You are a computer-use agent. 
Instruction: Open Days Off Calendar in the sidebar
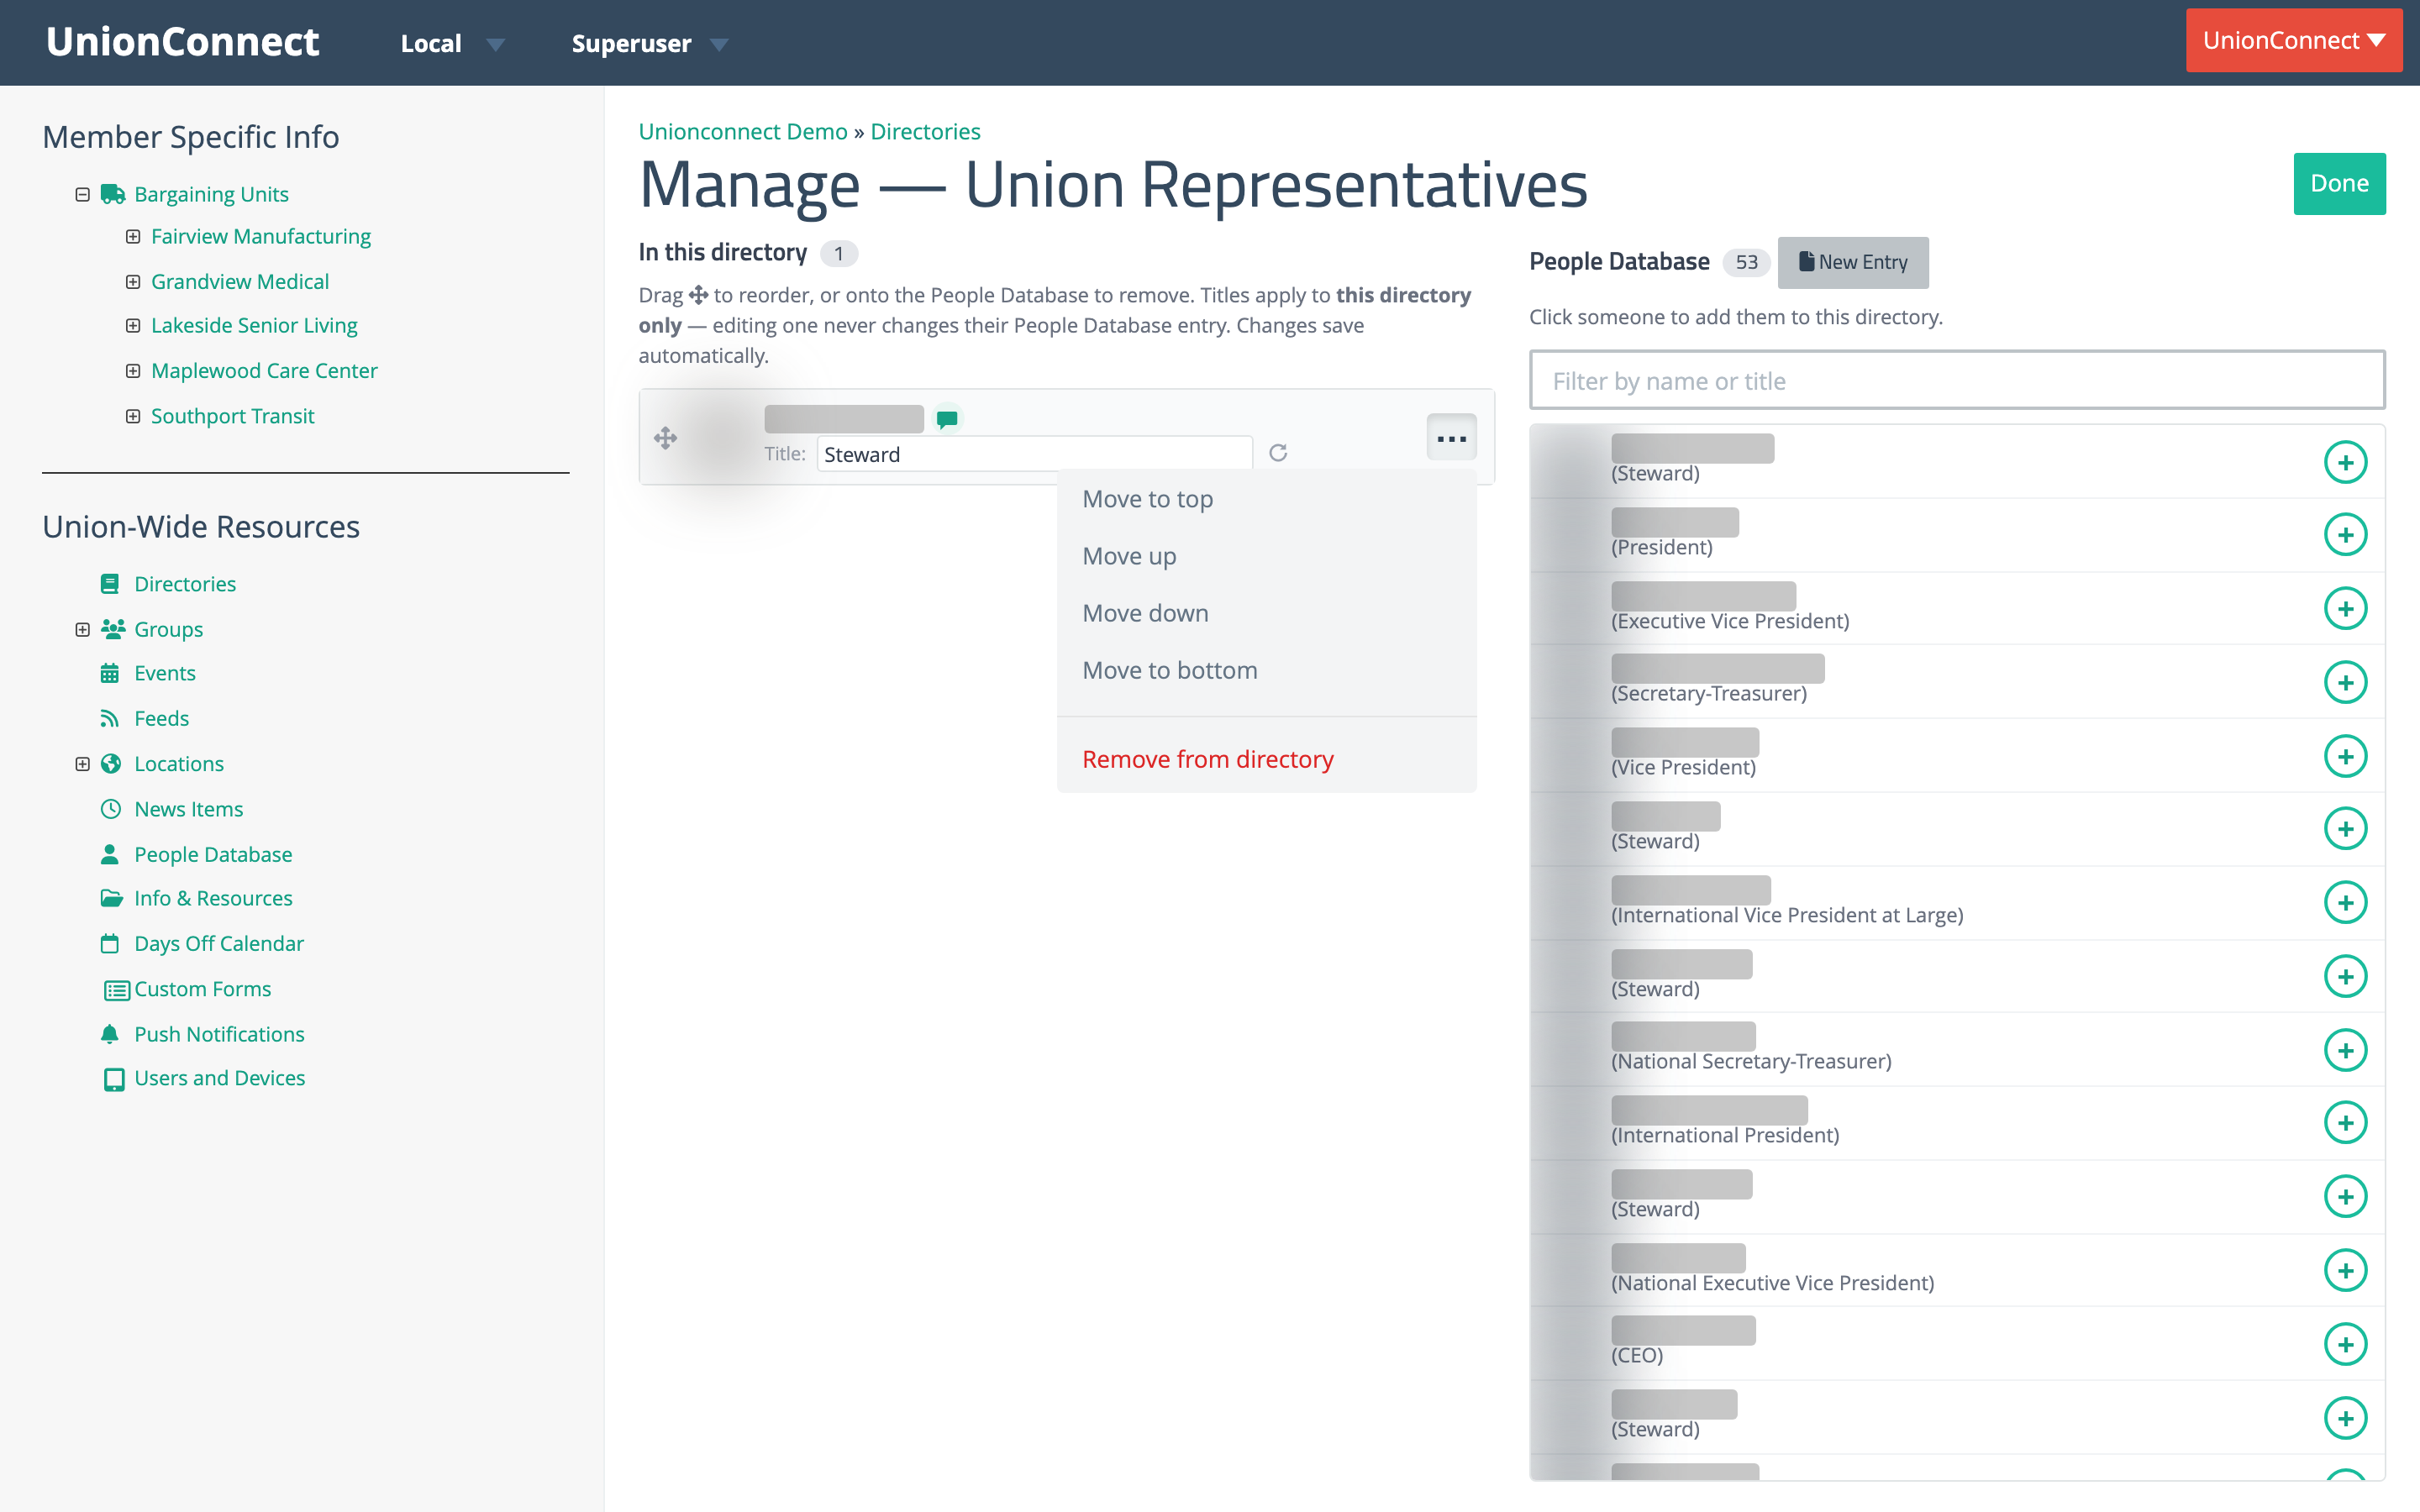(219, 943)
